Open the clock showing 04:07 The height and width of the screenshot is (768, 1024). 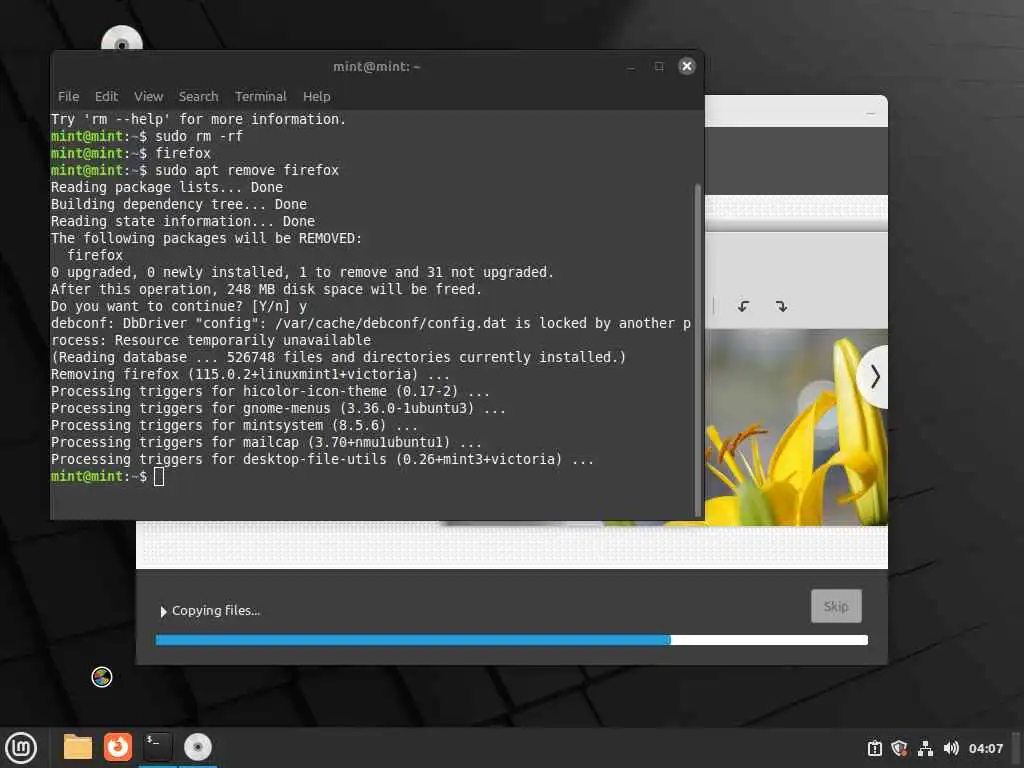985,748
